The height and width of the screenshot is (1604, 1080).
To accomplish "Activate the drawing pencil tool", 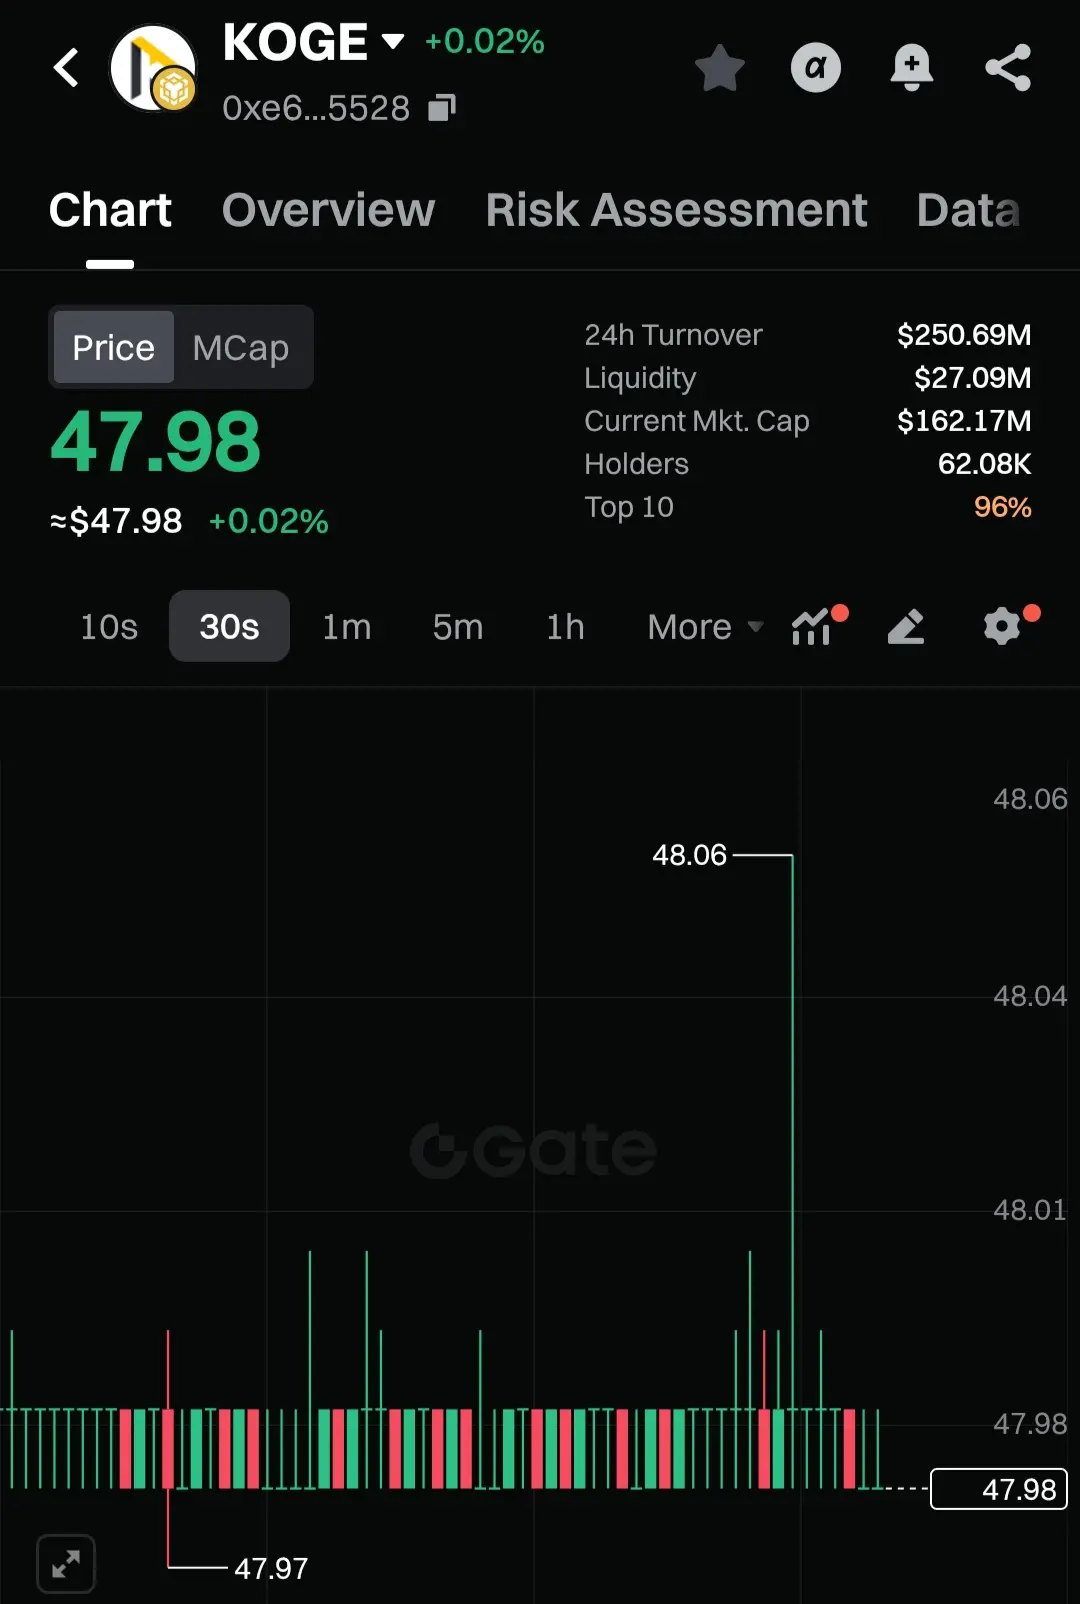I will click(906, 626).
